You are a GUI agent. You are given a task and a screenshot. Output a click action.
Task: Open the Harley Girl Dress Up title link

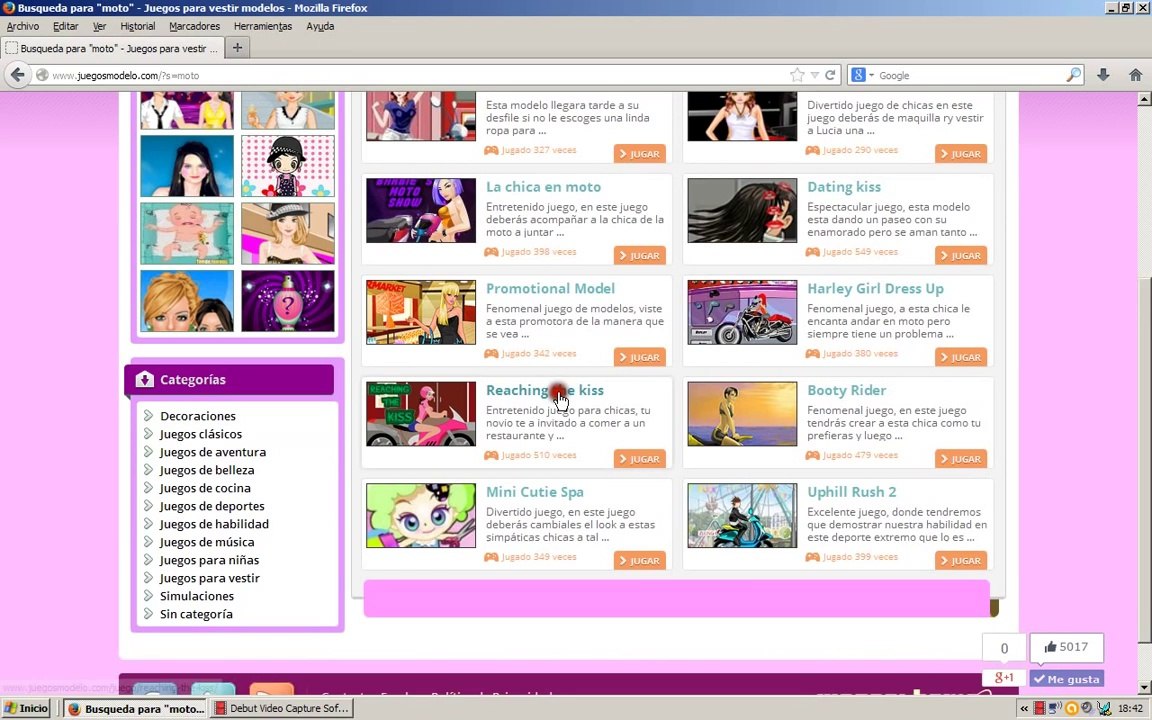coord(875,289)
